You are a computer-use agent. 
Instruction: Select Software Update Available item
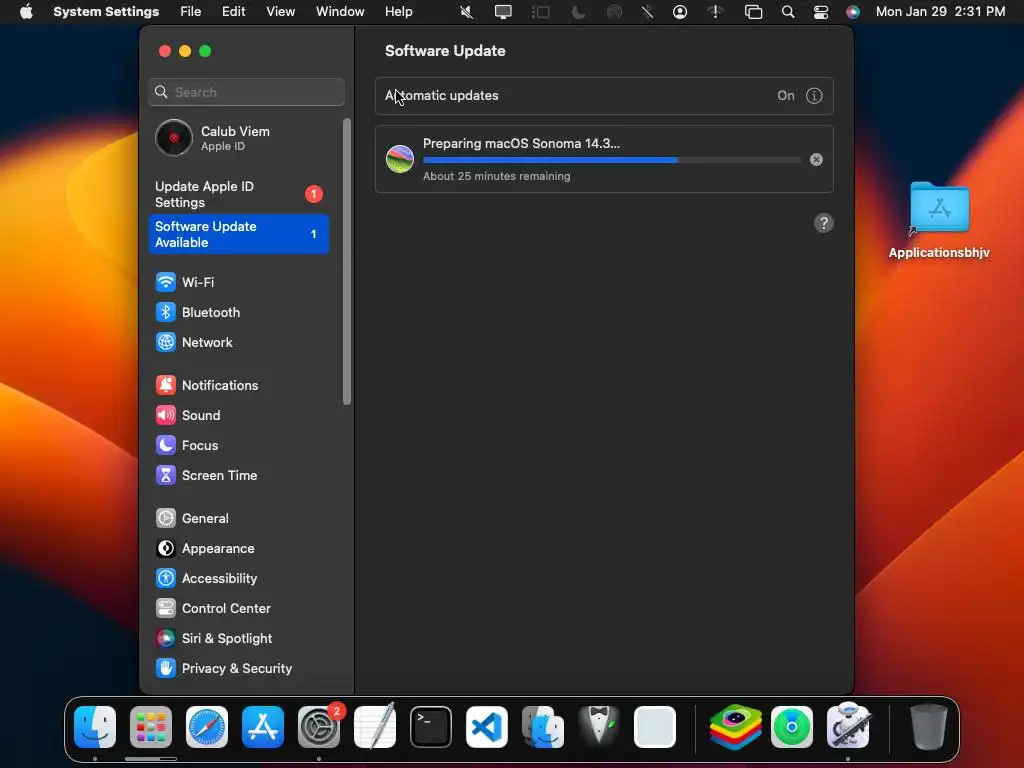pyautogui.click(x=238, y=234)
